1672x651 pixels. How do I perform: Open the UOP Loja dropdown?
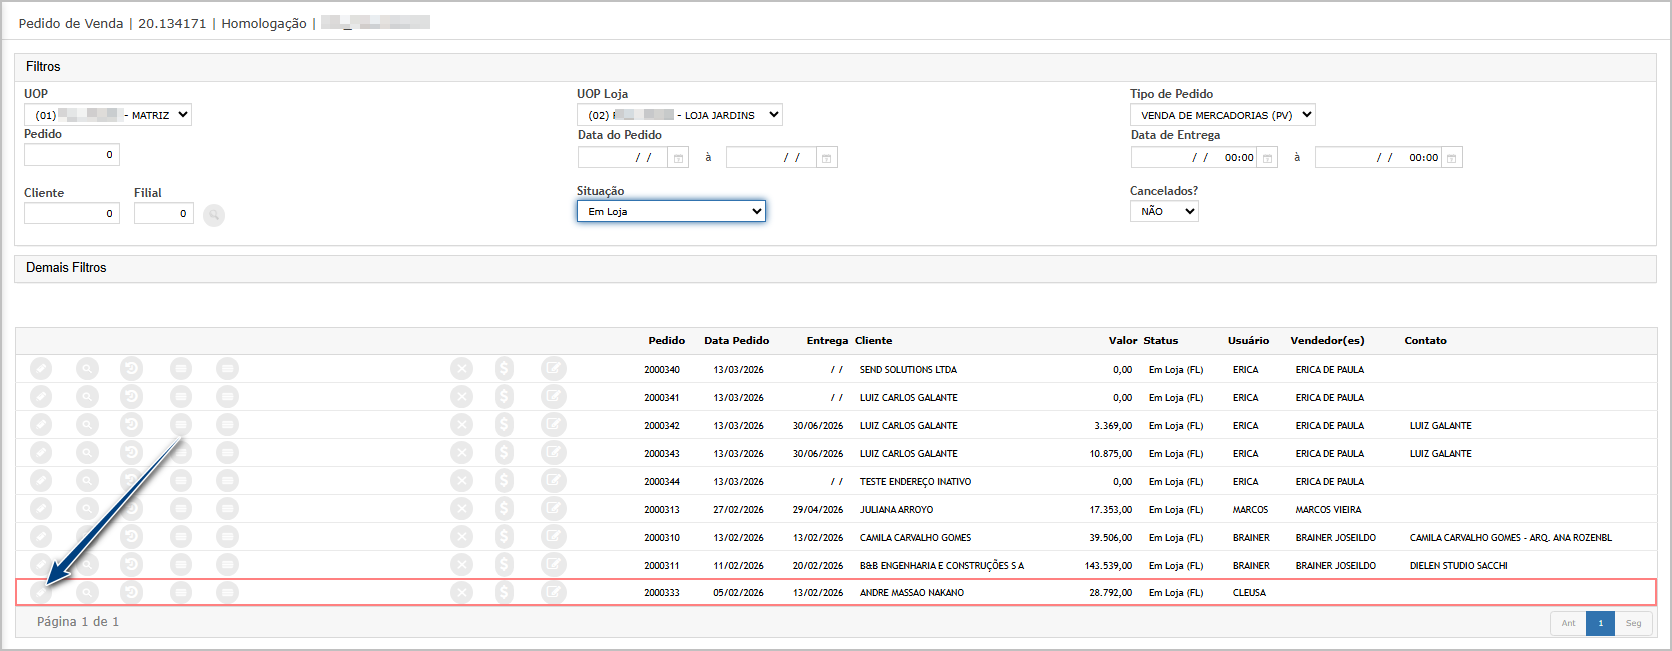(680, 115)
